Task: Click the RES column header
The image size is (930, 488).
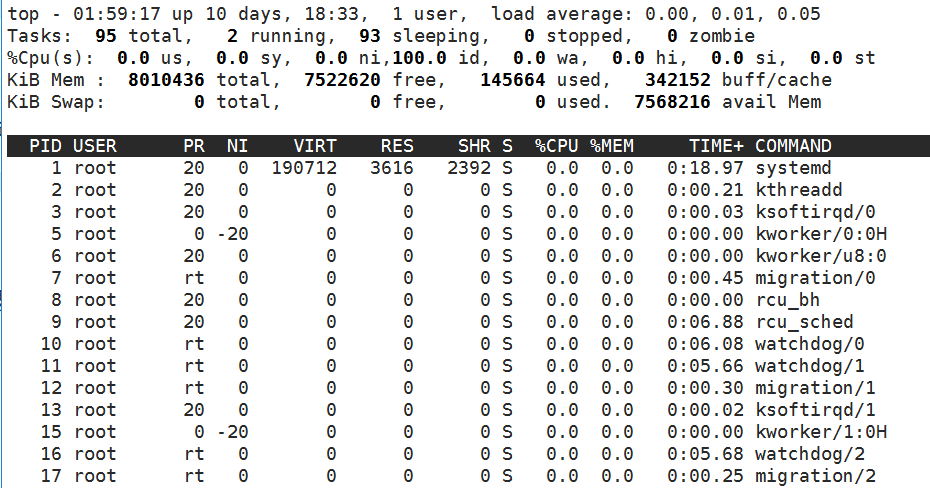Action: click(397, 146)
